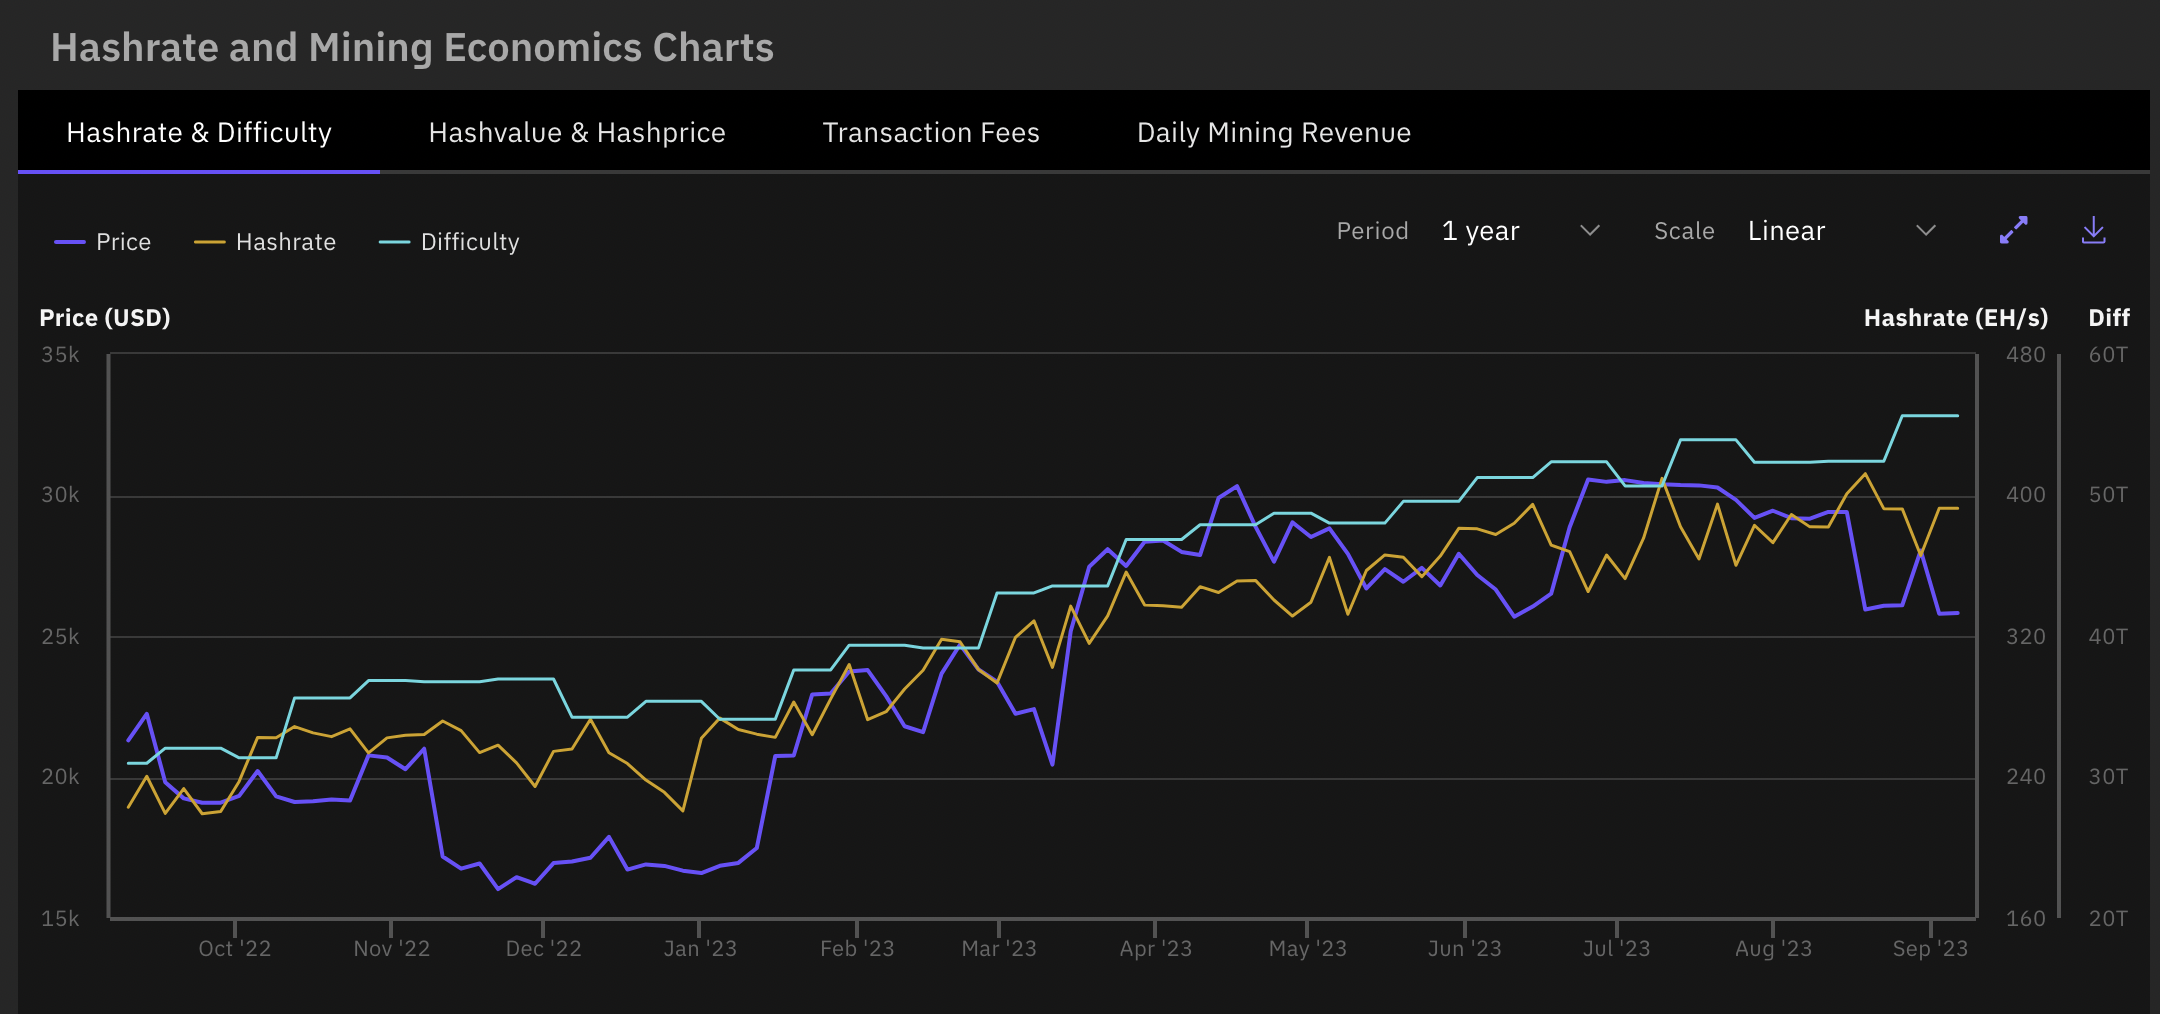Viewport: 2160px width, 1014px height.
Task: Click the cyan Difficulty legend line swatch
Action: click(395, 242)
